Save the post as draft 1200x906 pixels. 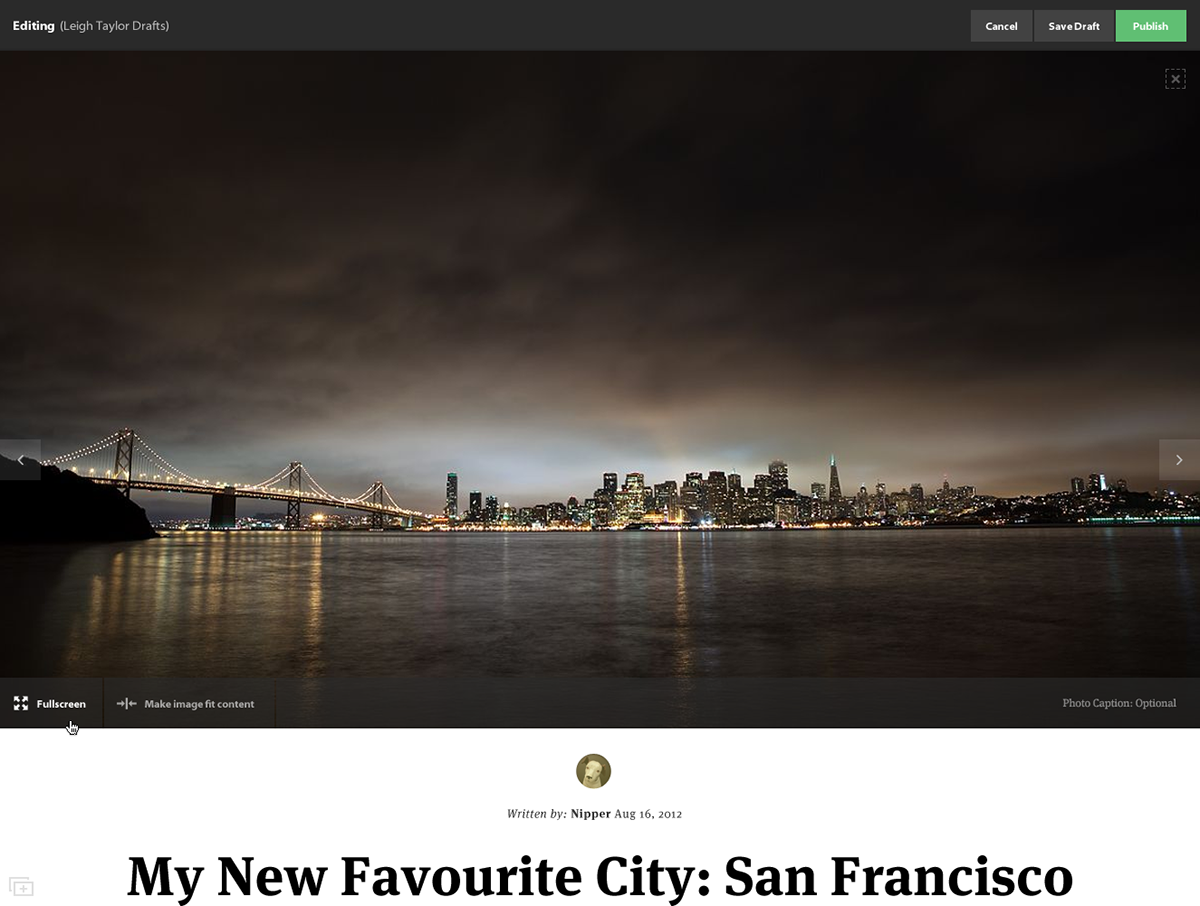click(x=1074, y=26)
